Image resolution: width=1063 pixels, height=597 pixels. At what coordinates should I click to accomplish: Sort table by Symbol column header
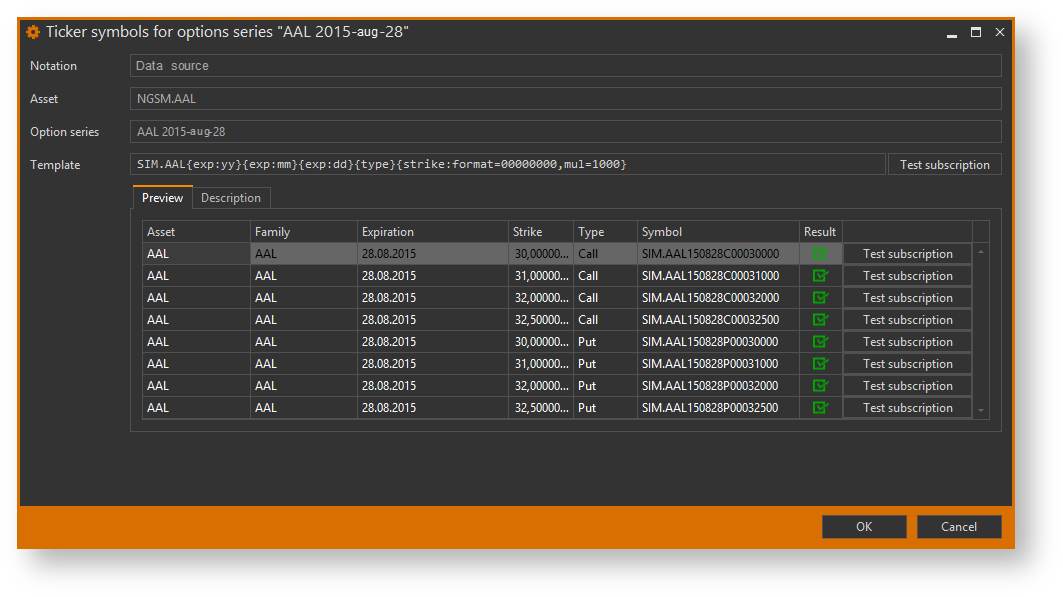[x=718, y=232]
